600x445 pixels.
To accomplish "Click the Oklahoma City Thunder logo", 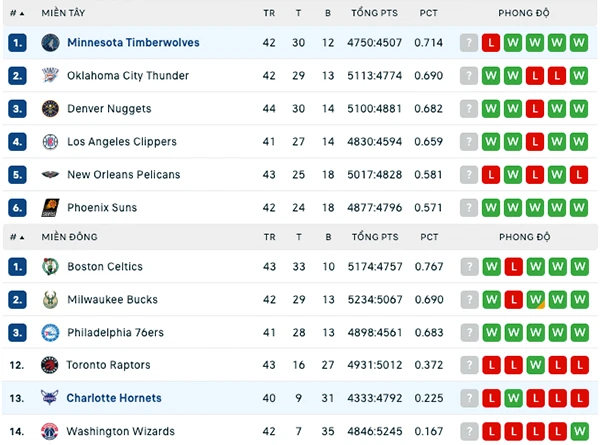I will pyautogui.click(x=50, y=75).
